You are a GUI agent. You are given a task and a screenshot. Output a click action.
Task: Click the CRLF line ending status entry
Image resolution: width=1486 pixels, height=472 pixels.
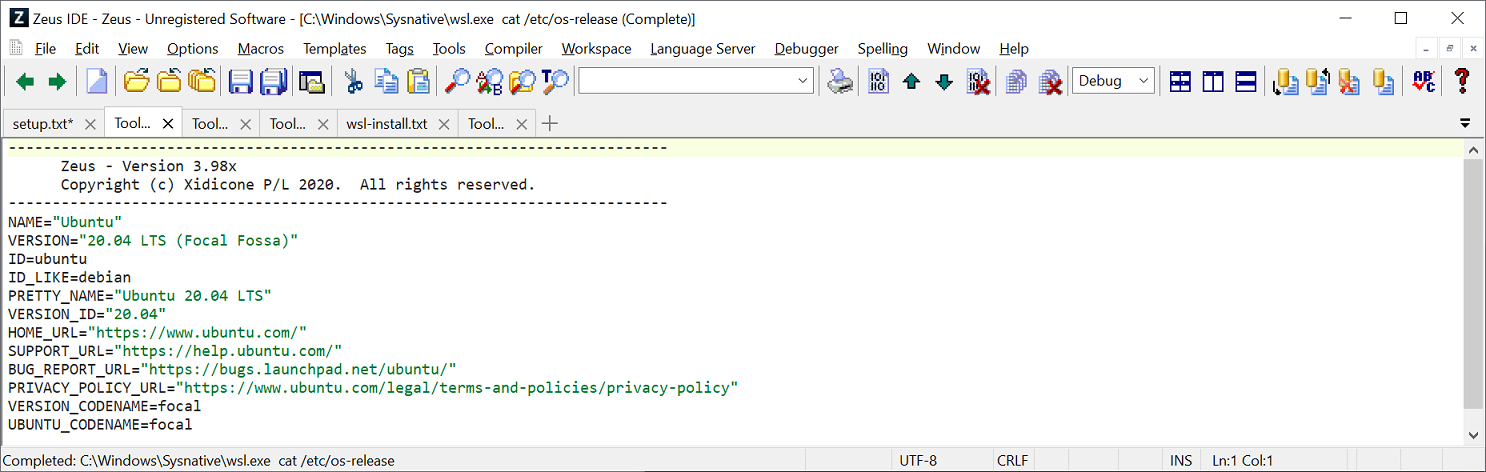point(1014,461)
